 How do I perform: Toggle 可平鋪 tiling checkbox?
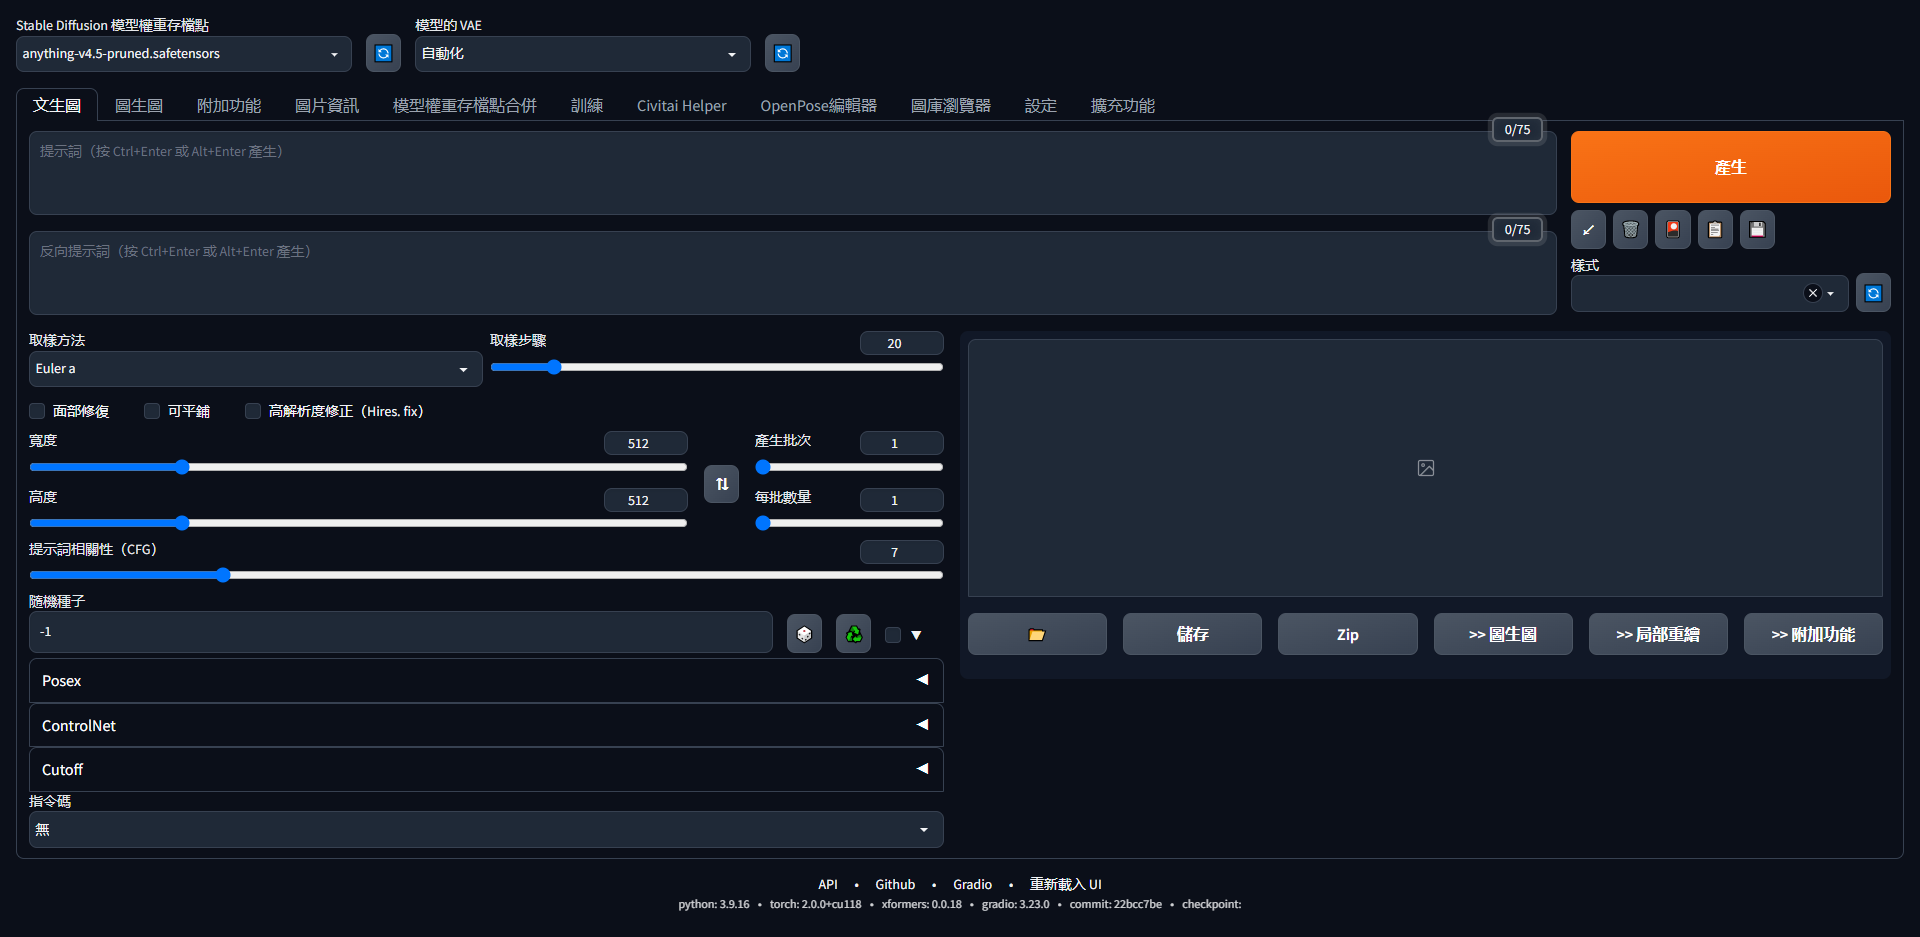(152, 411)
